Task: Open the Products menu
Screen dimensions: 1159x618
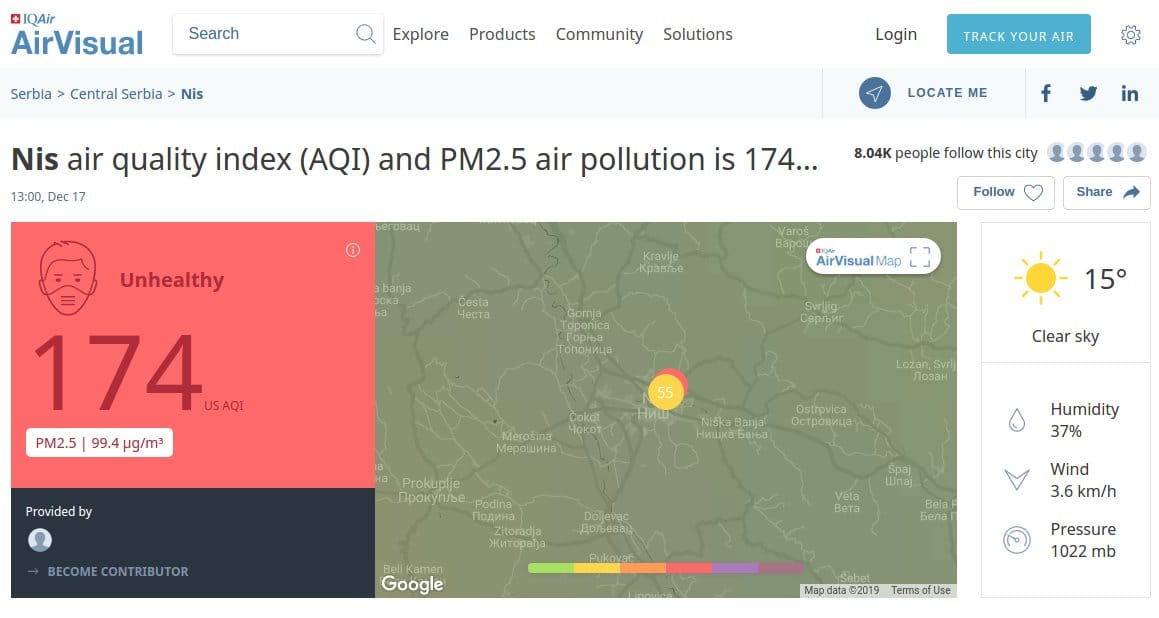Action: point(502,34)
